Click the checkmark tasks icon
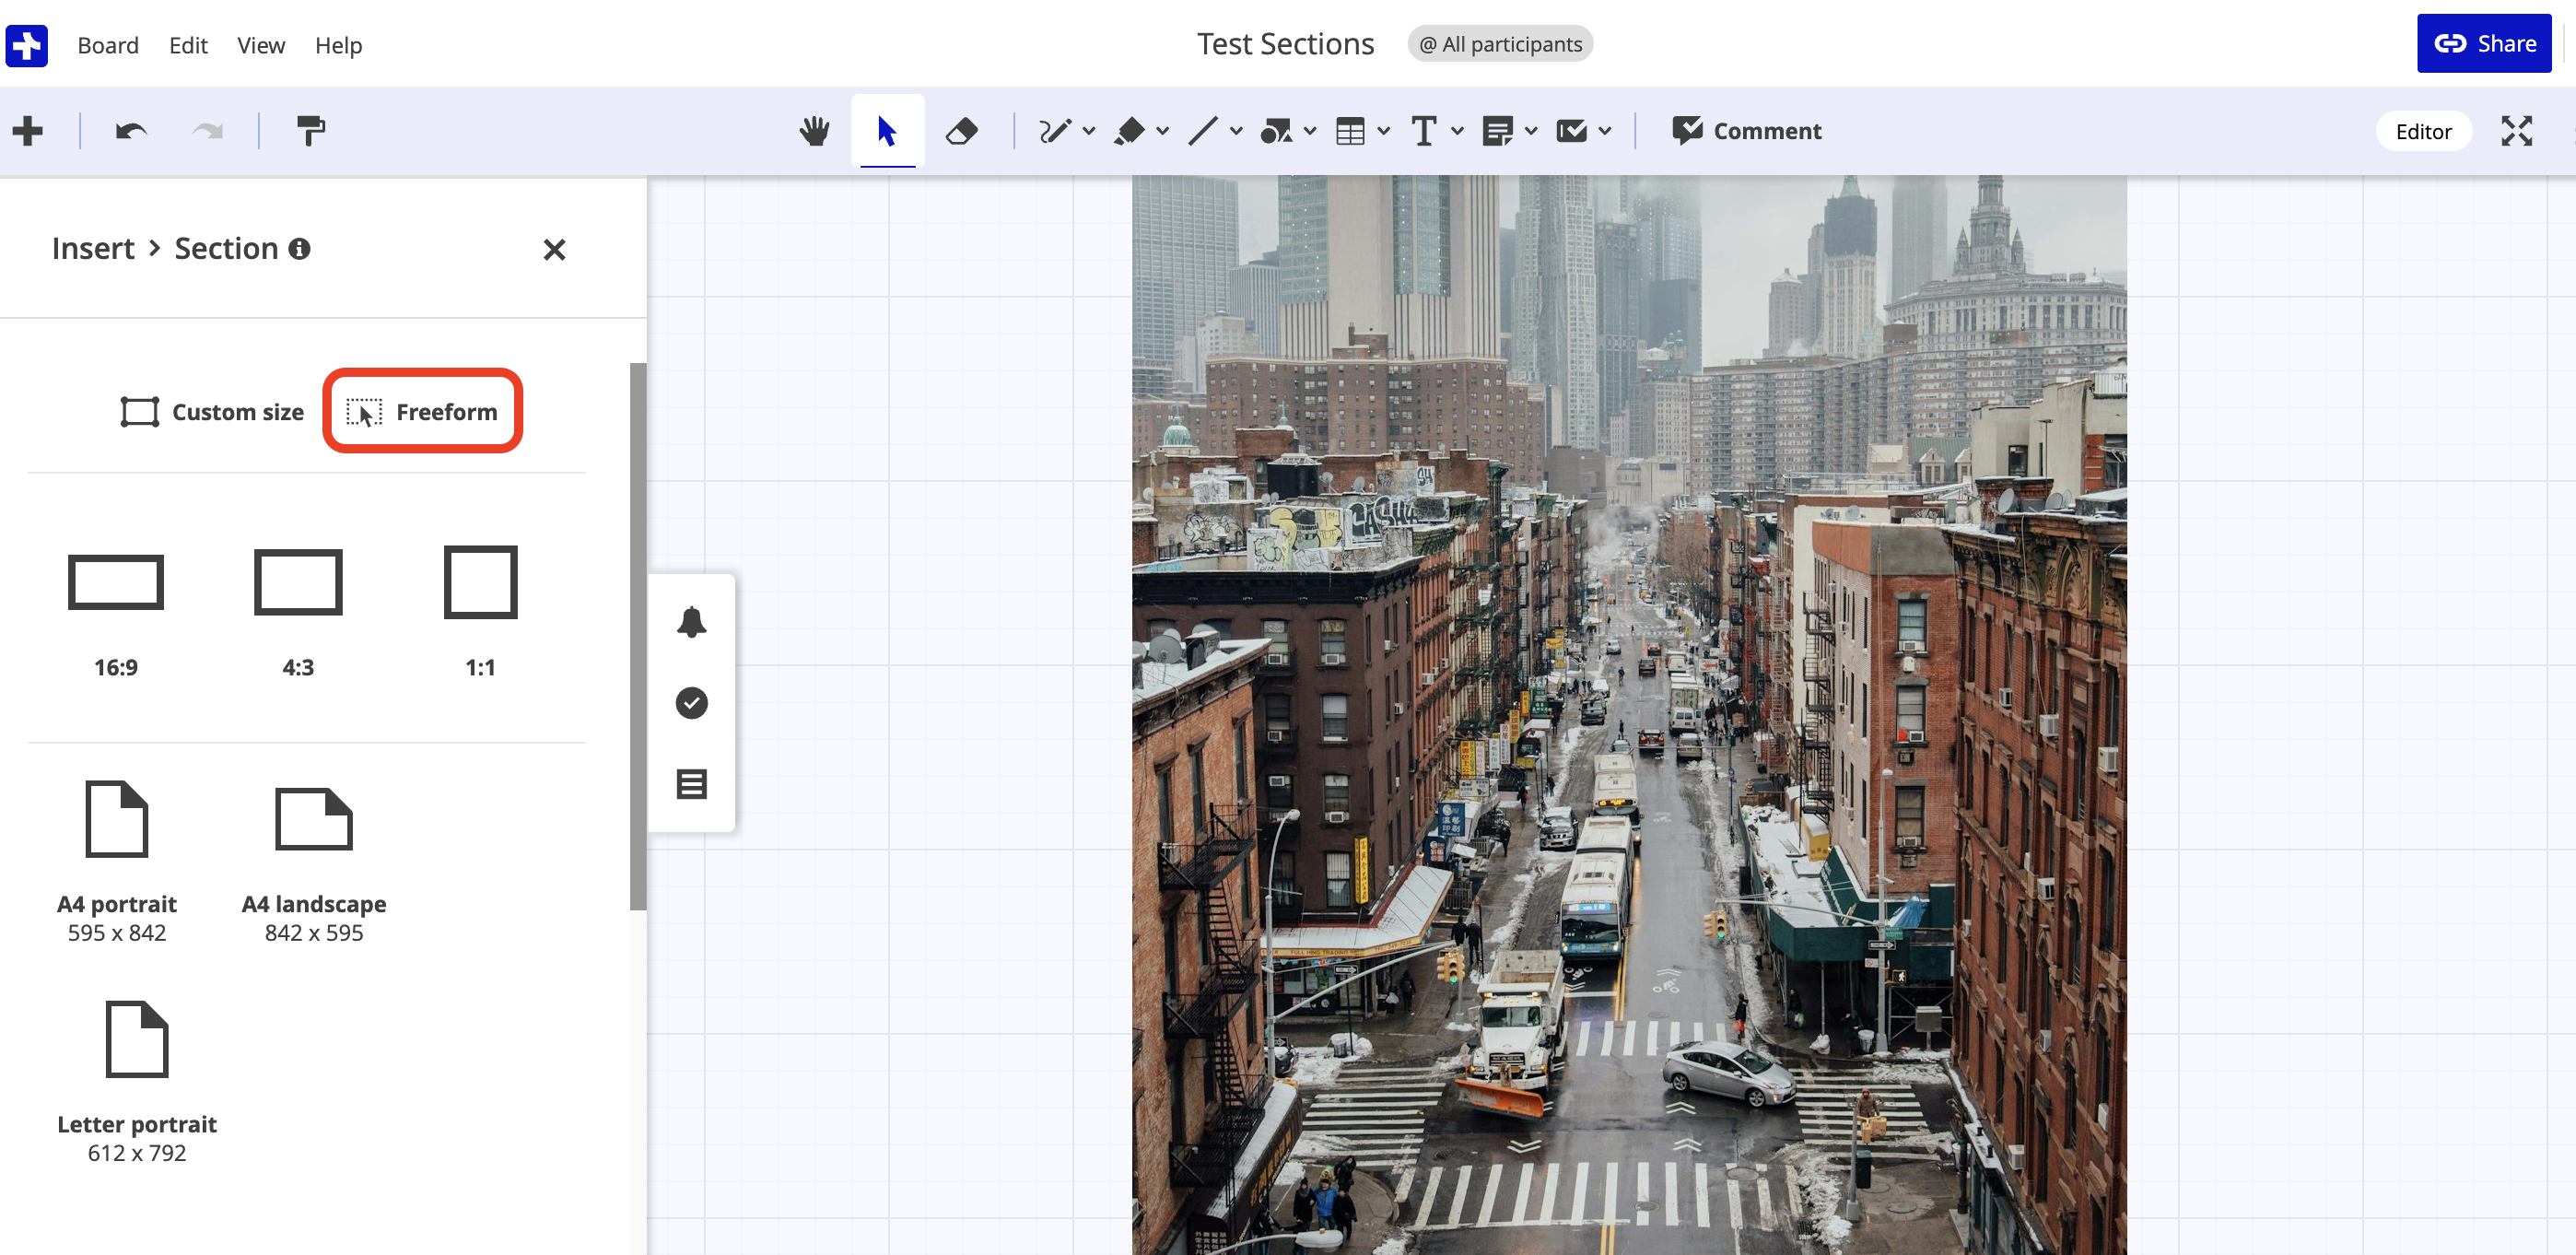 click(x=691, y=703)
